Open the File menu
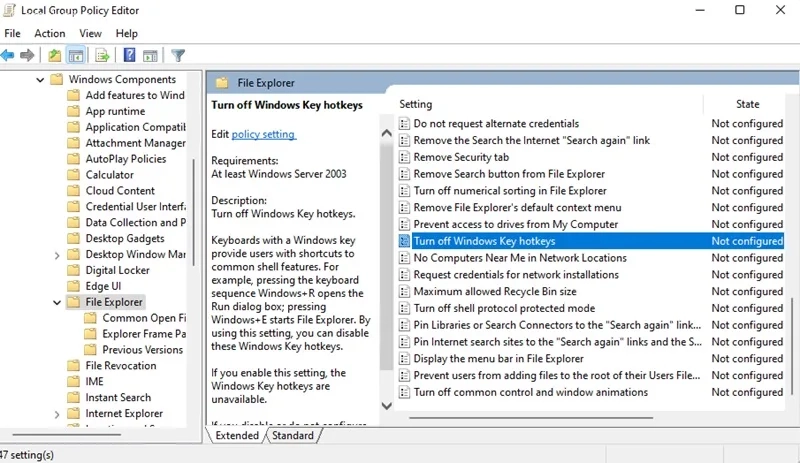Screen dimensions: 800x463 tap(12, 33)
